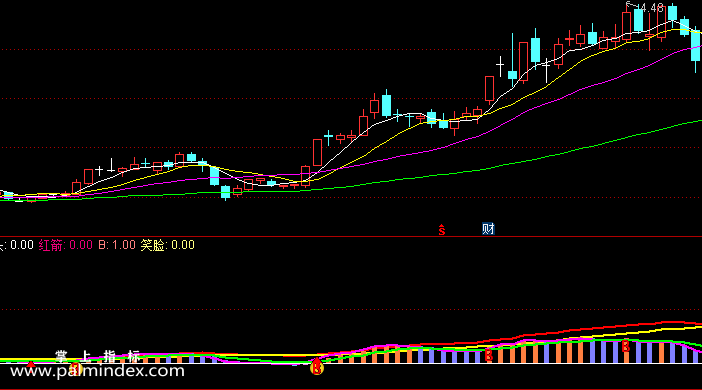The height and width of the screenshot is (390, 702).
Task: Click the red S sell marker below candlesticks
Action: 442,230
